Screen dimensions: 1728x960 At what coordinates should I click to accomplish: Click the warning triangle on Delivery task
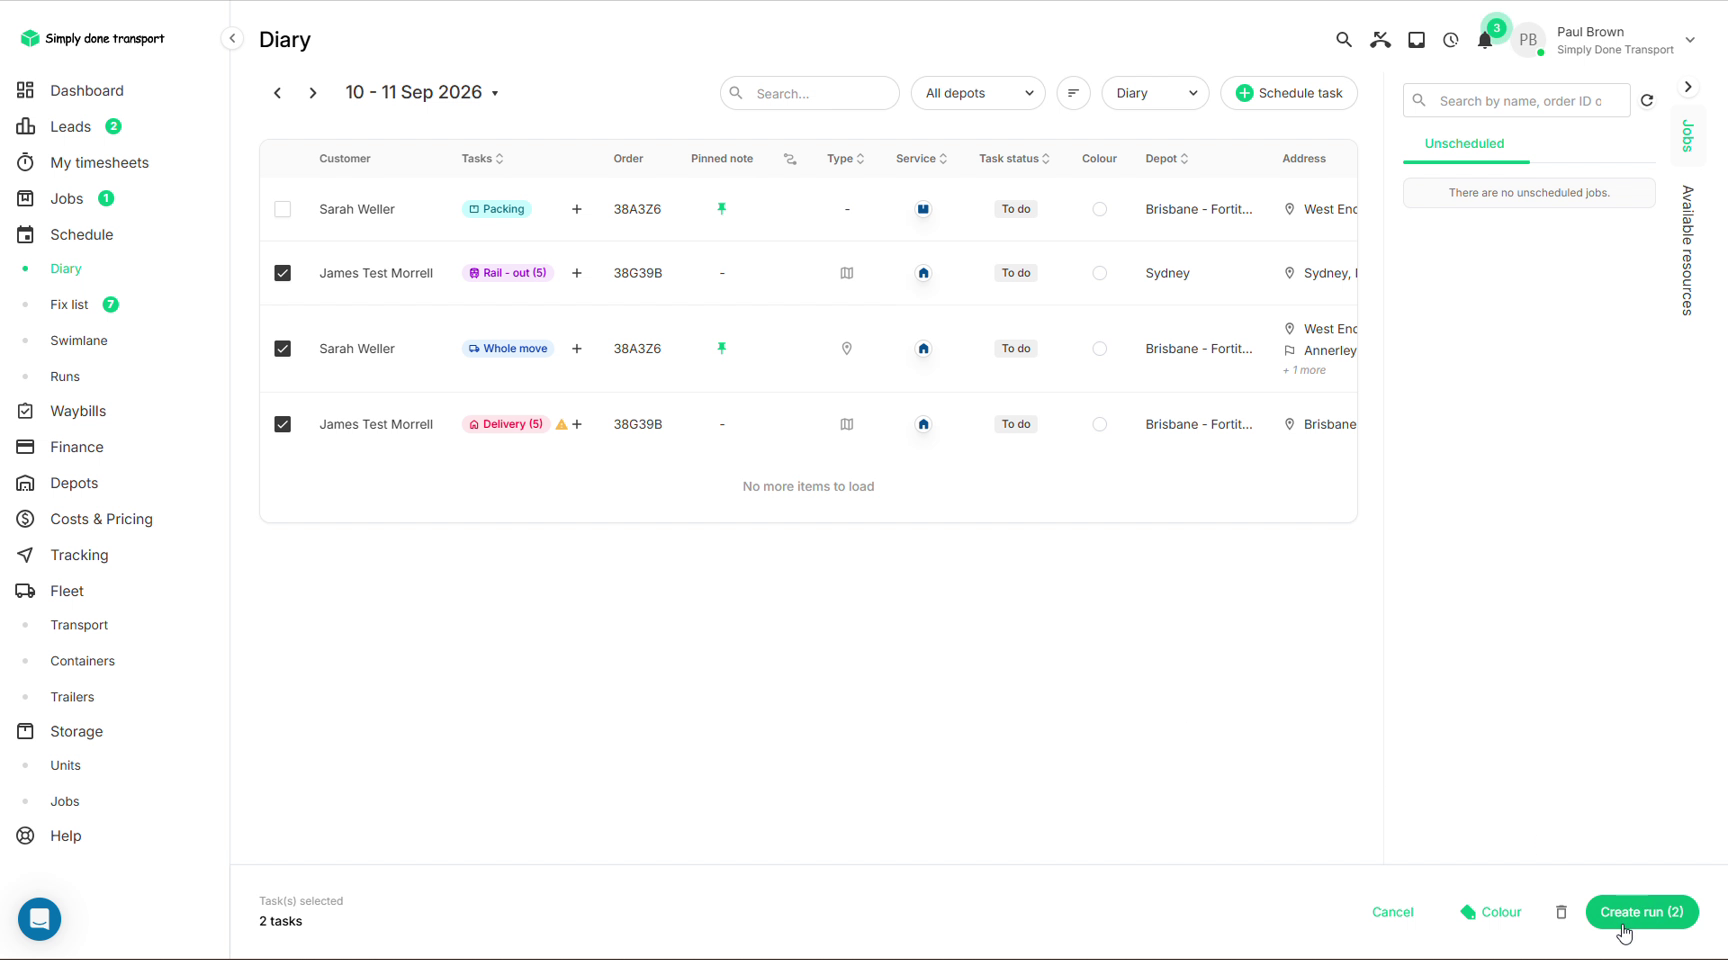561,424
